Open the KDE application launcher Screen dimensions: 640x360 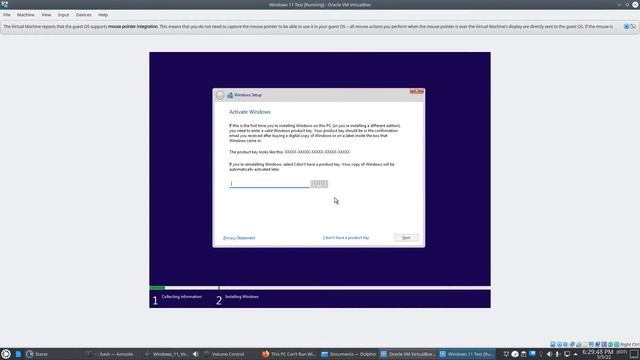tap(6, 354)
